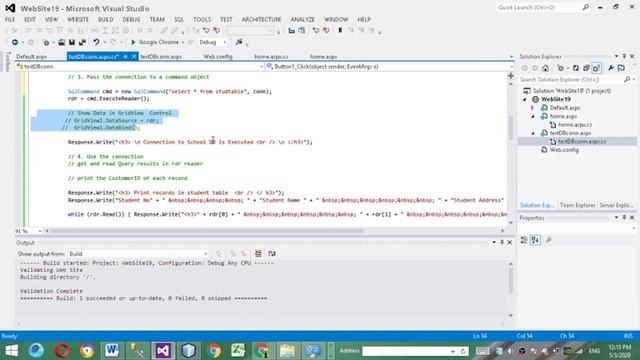Screen dimensions: 640x360
Task: Click the Search Solution Explorer input field
Action: (x=571, y=80)
